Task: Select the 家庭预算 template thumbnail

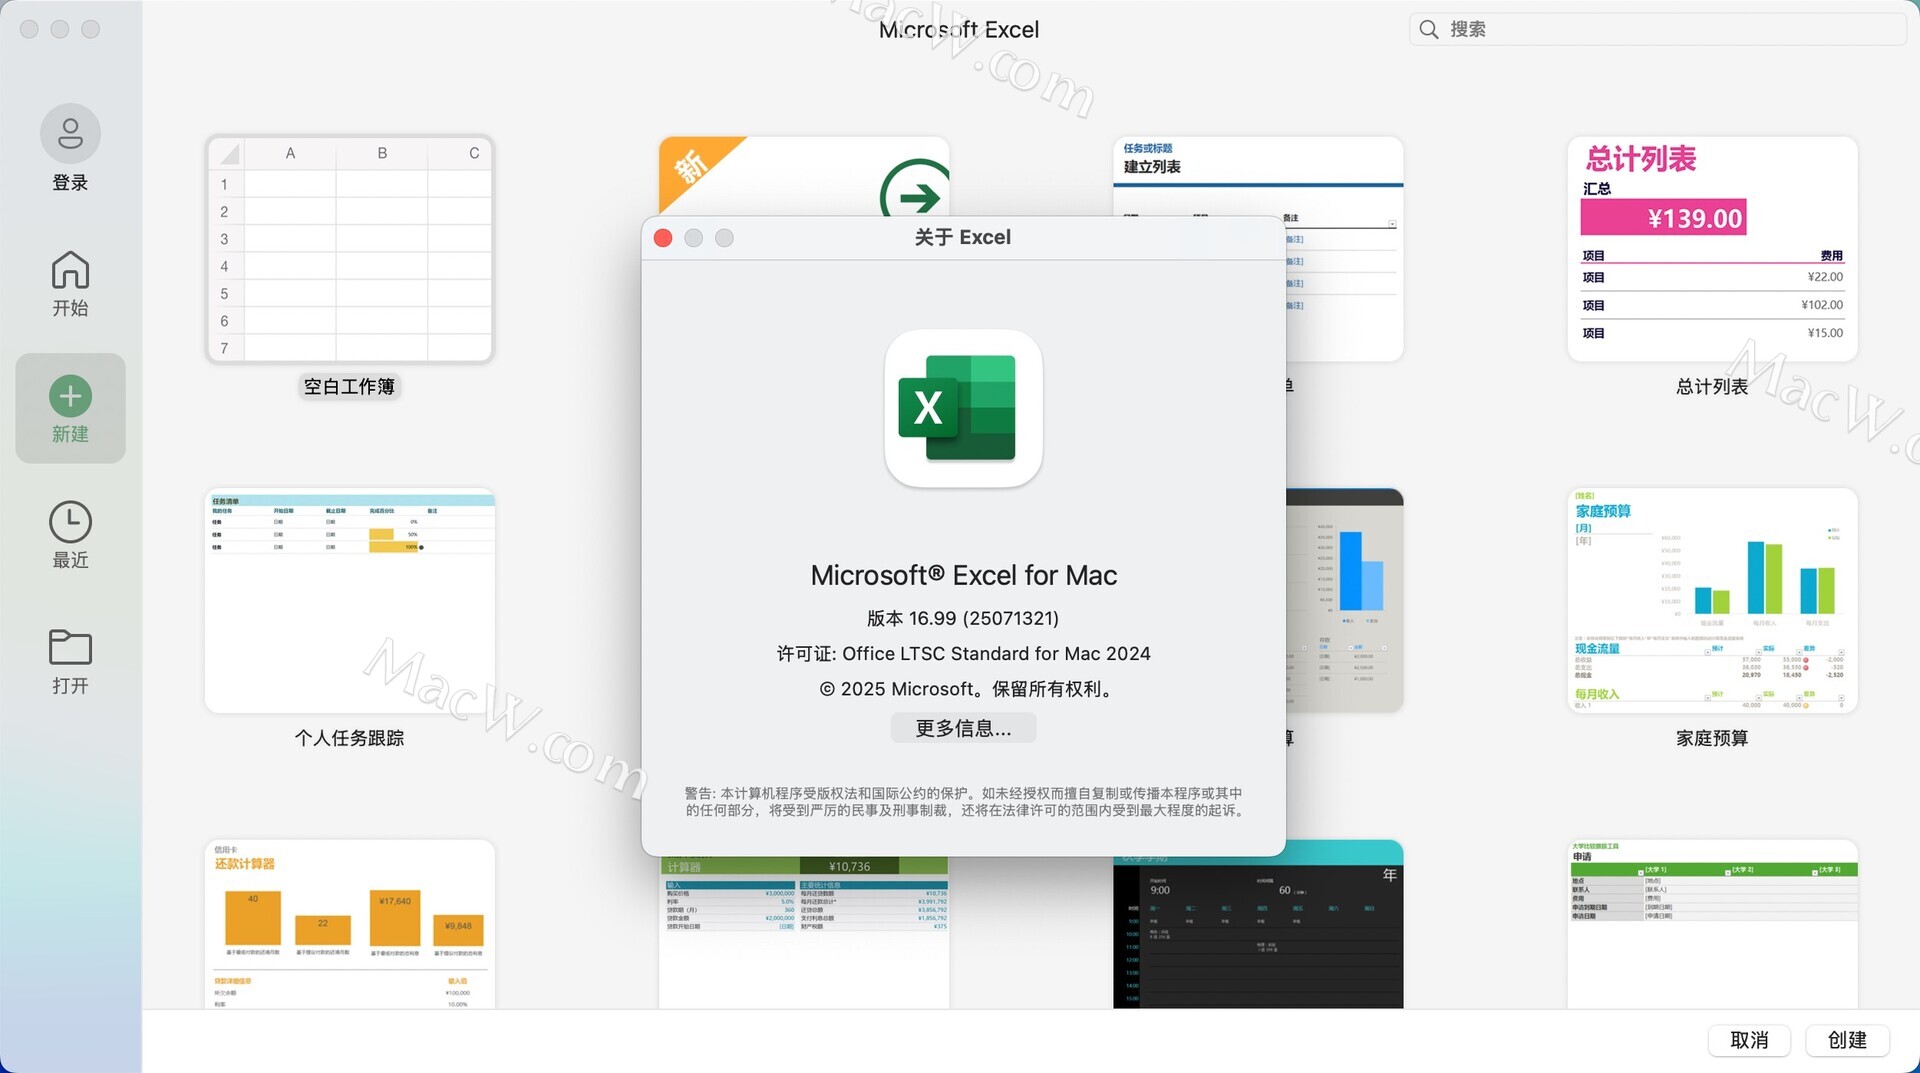Action: coord(1712,600)
